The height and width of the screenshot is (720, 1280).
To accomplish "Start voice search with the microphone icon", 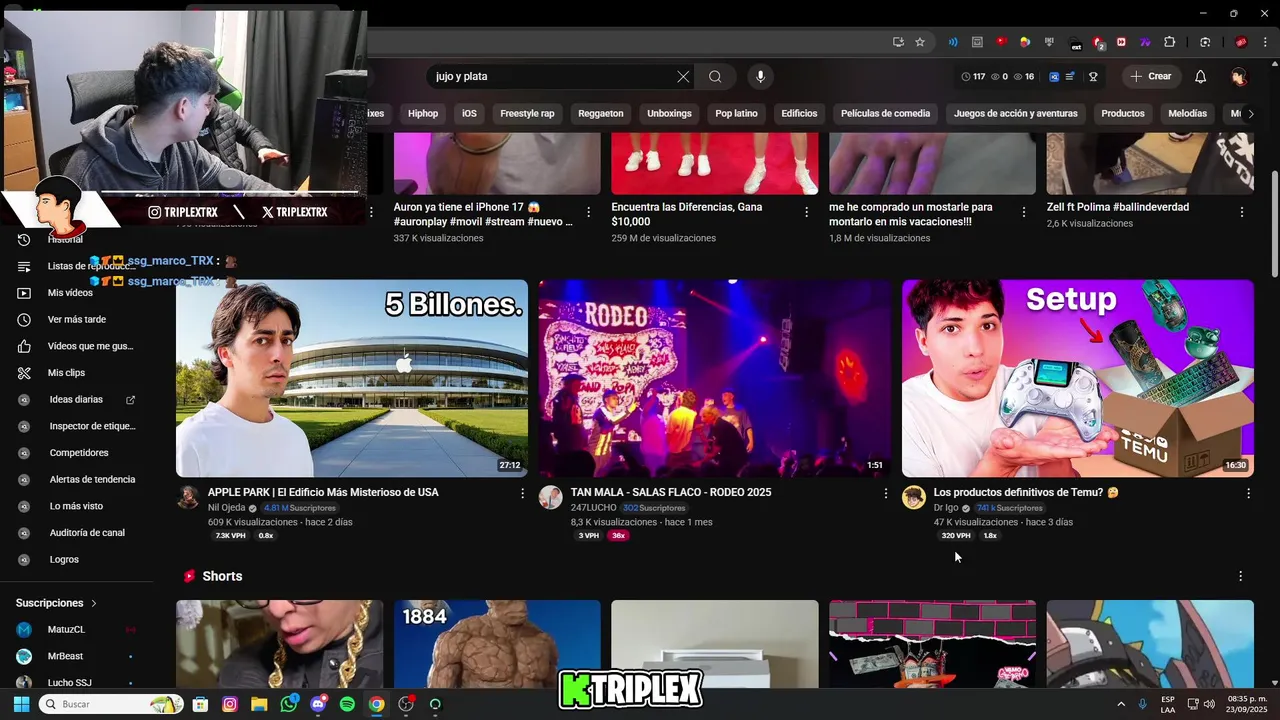I will (x=760, y=77).
